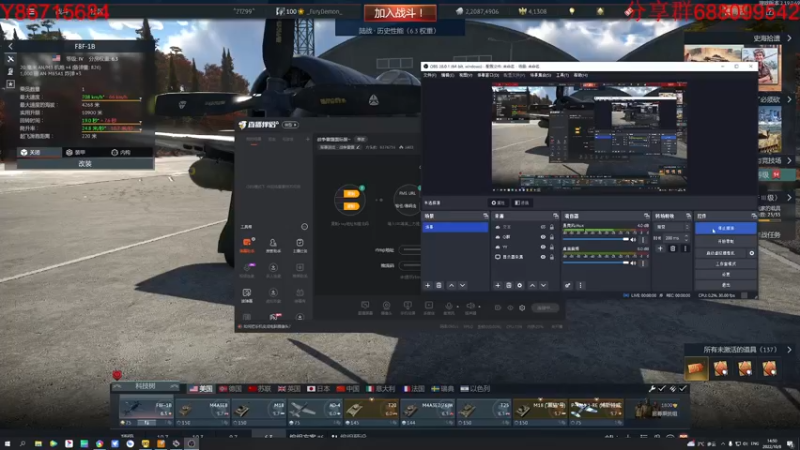Delete scene with OBS scenes trash icon

pos(439,286)
